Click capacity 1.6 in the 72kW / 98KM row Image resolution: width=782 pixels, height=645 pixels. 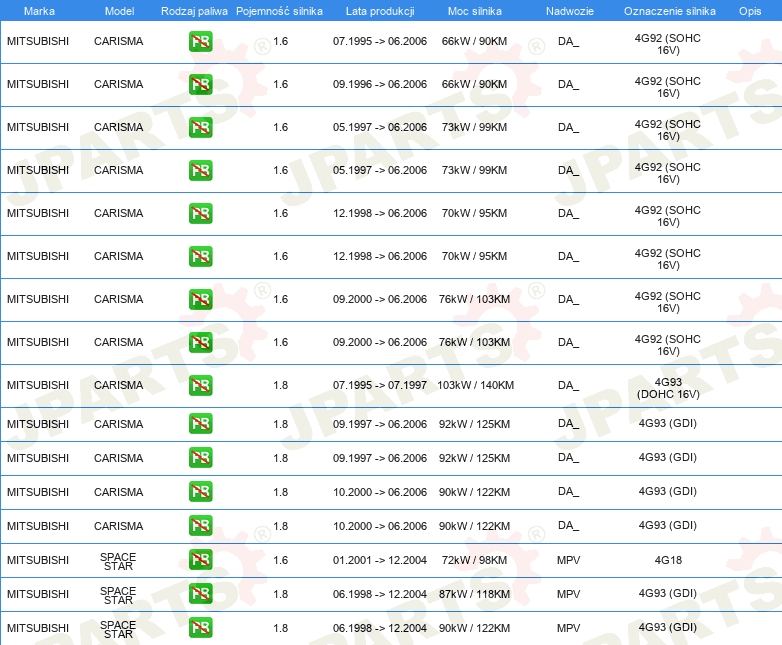[281, 560]
